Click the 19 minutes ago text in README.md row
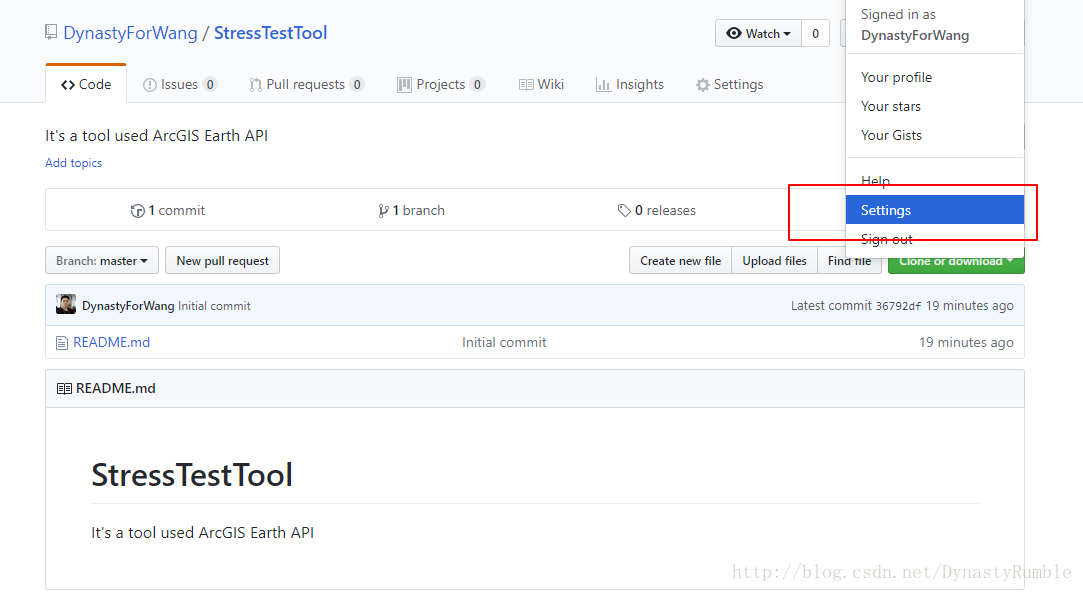 point(966,342)
